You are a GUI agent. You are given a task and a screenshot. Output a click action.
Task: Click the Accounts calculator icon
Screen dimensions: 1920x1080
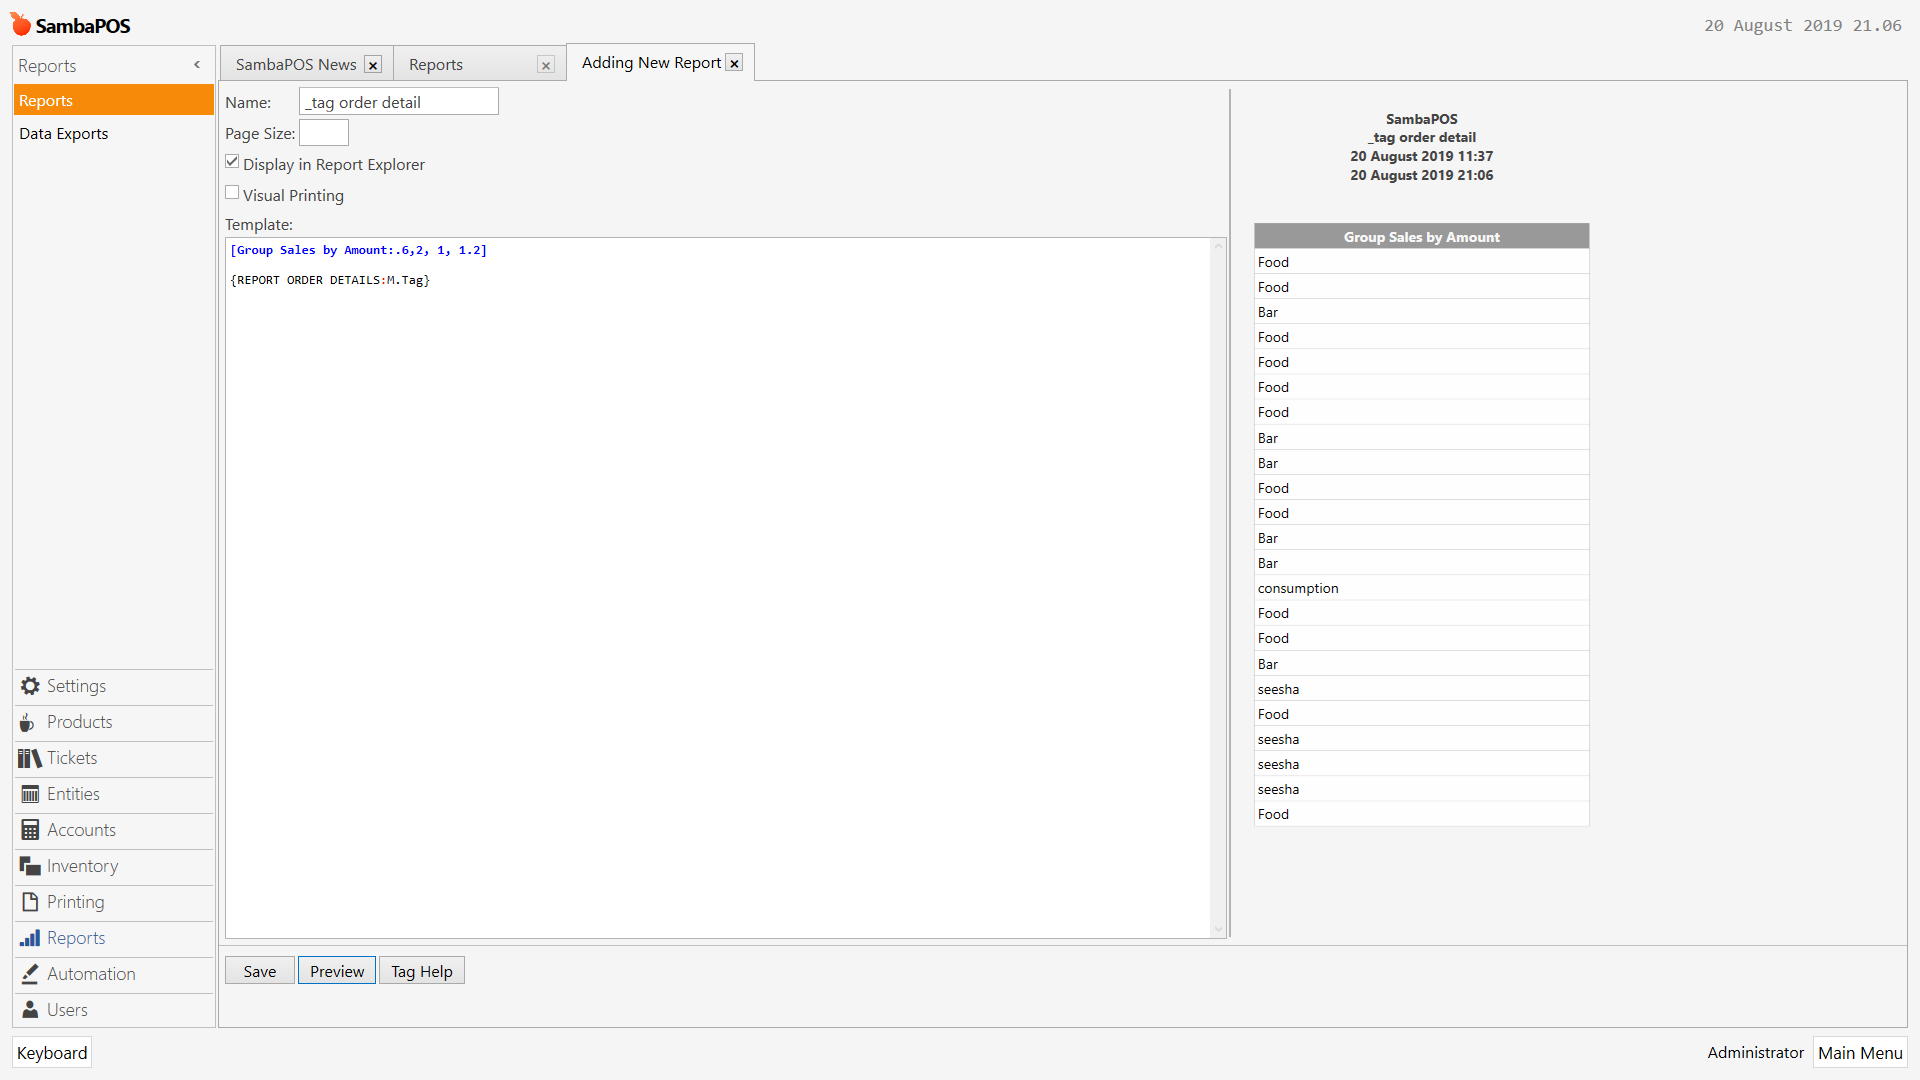click(x=30, y=830)
